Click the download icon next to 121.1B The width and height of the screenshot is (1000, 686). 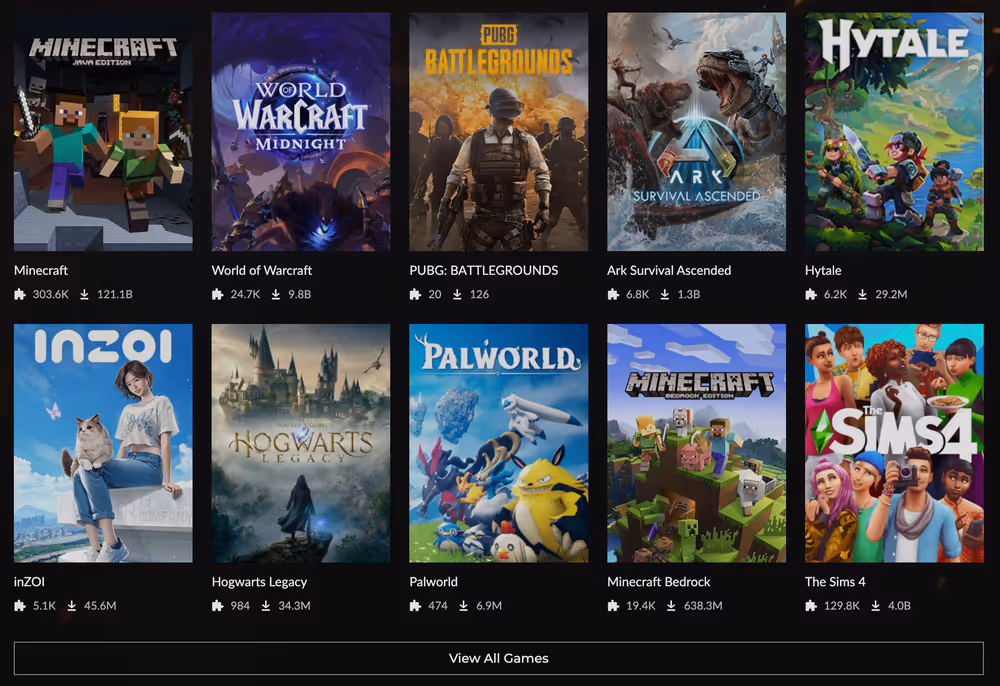84,294
